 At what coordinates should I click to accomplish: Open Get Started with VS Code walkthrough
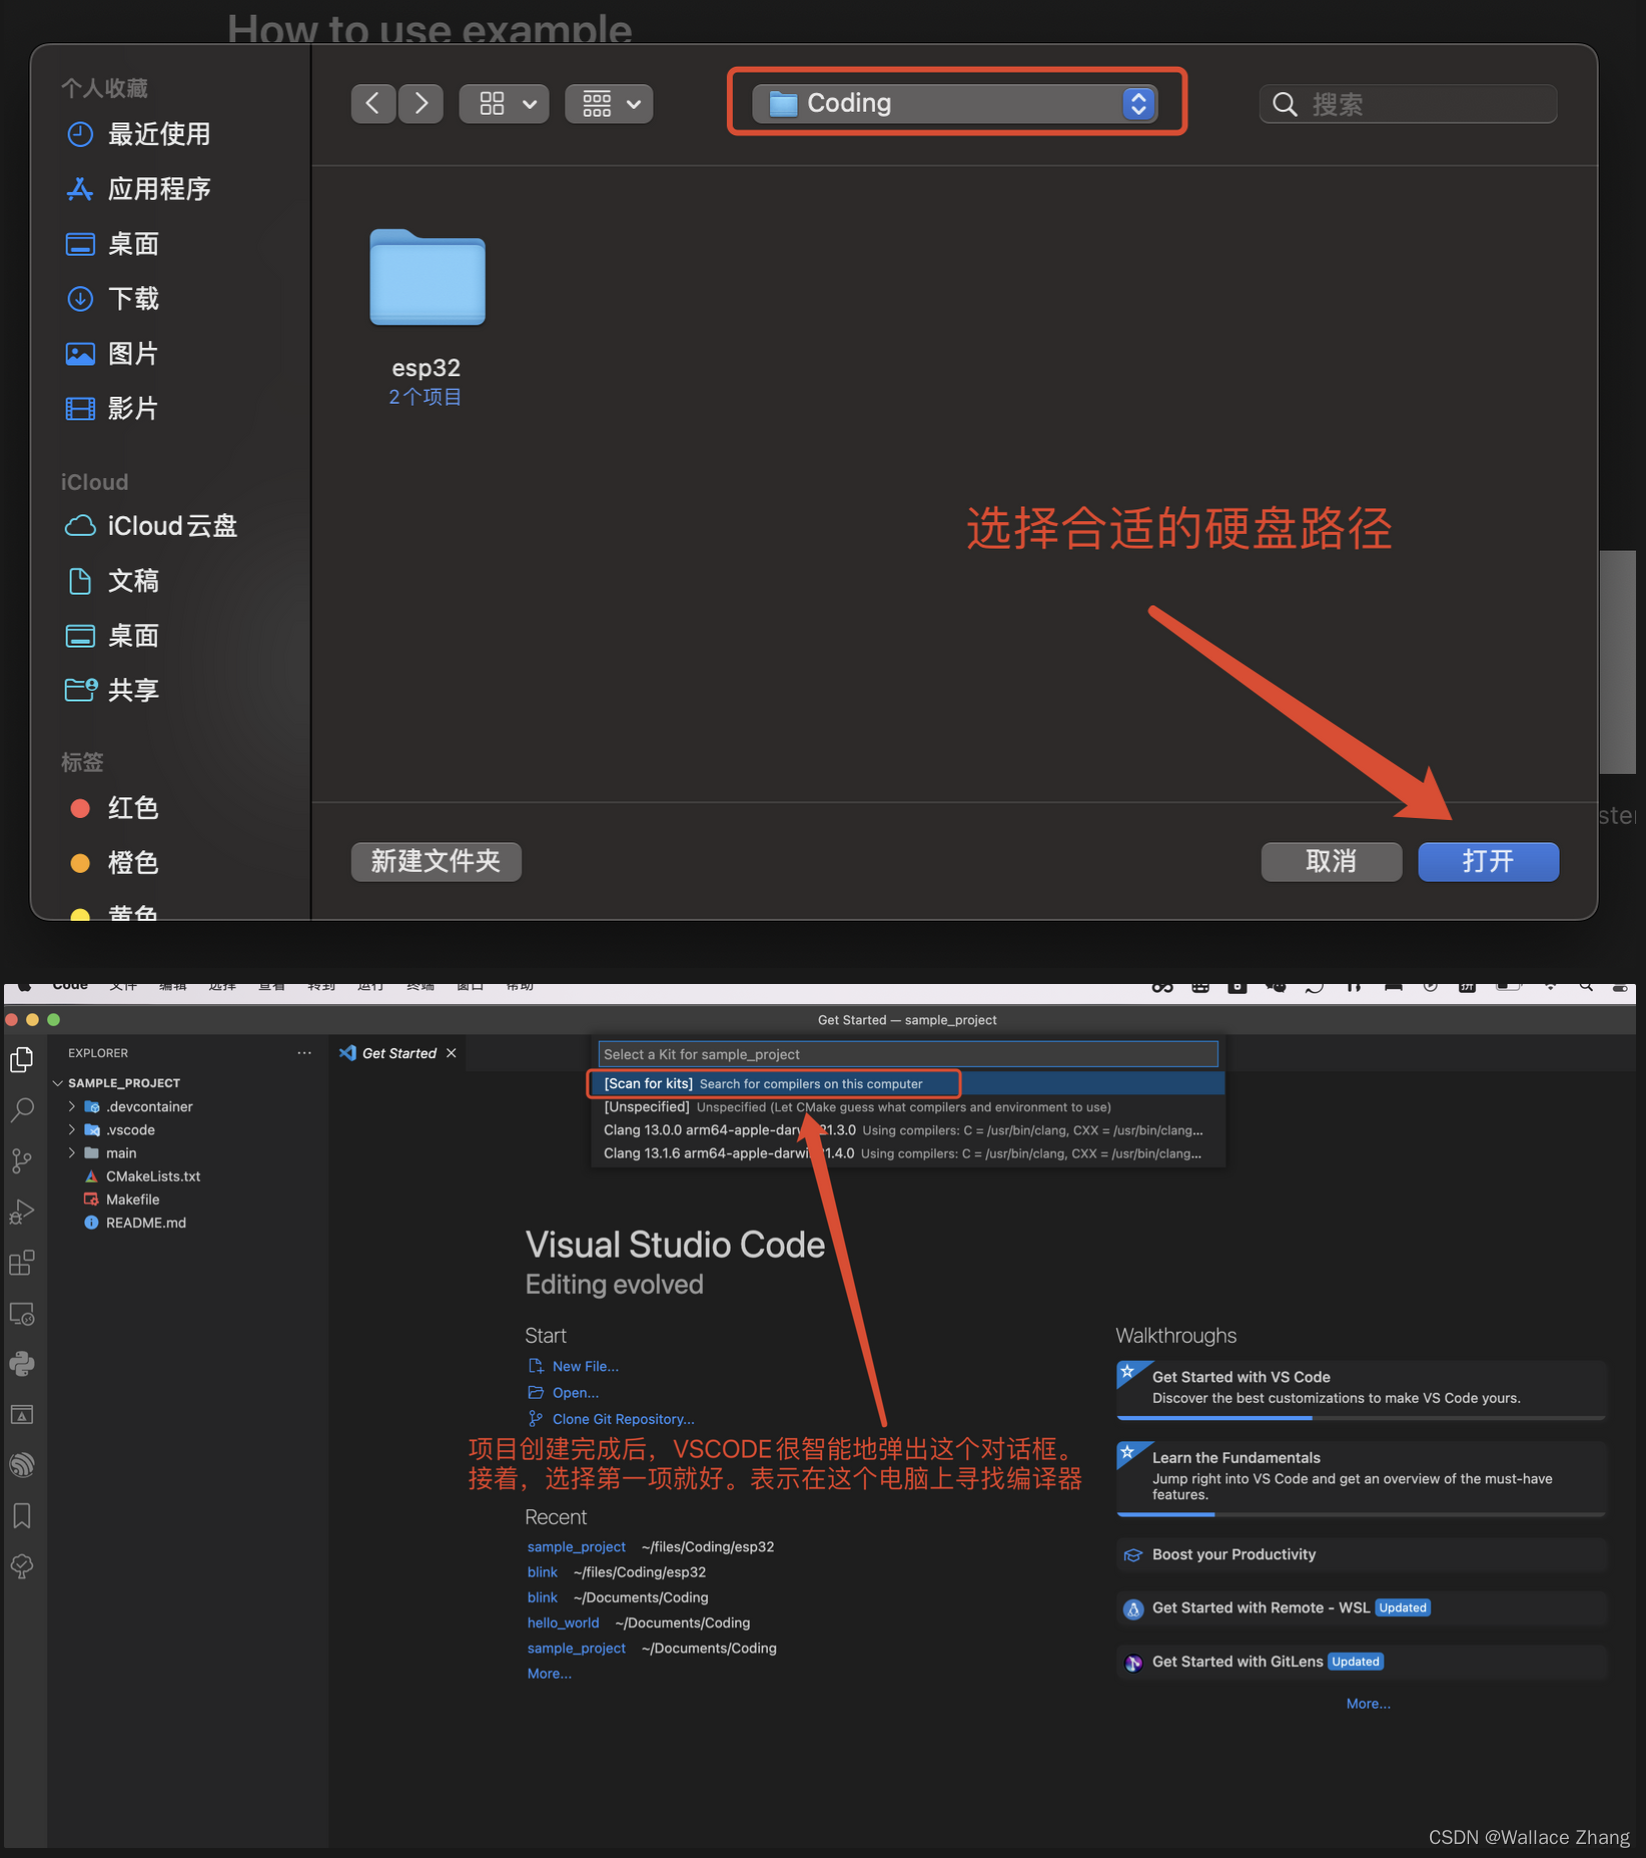(1361, 1389)
